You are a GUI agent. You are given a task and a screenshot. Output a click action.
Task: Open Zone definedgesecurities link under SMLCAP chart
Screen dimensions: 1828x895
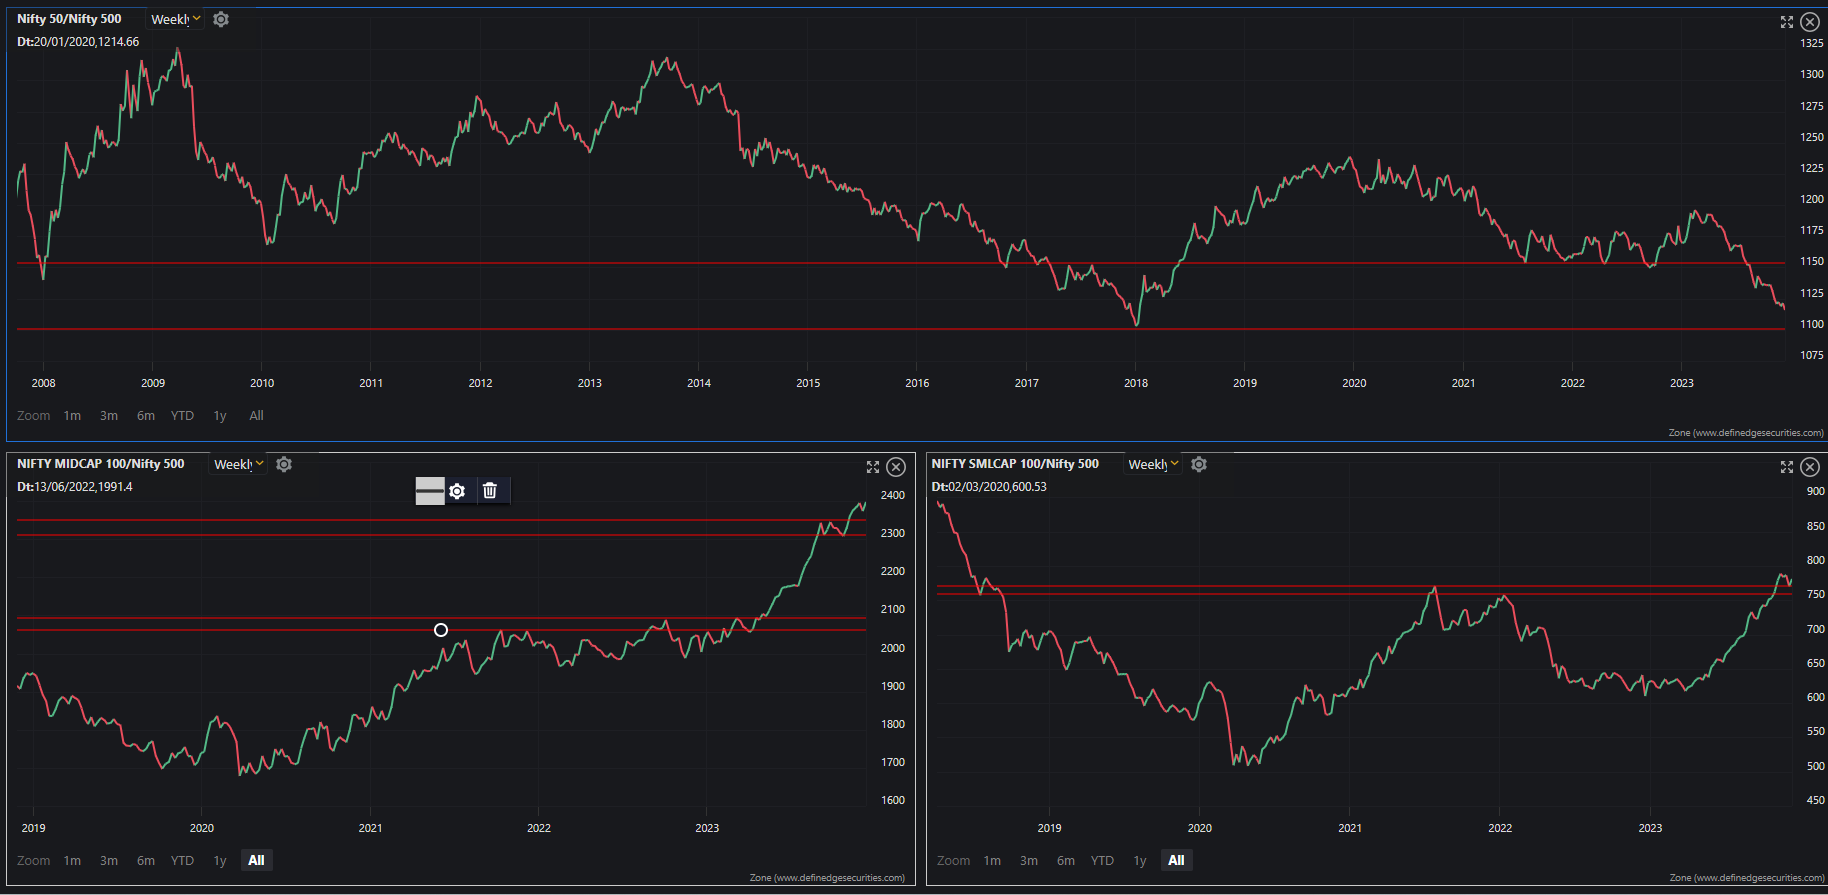point(1747,878)
